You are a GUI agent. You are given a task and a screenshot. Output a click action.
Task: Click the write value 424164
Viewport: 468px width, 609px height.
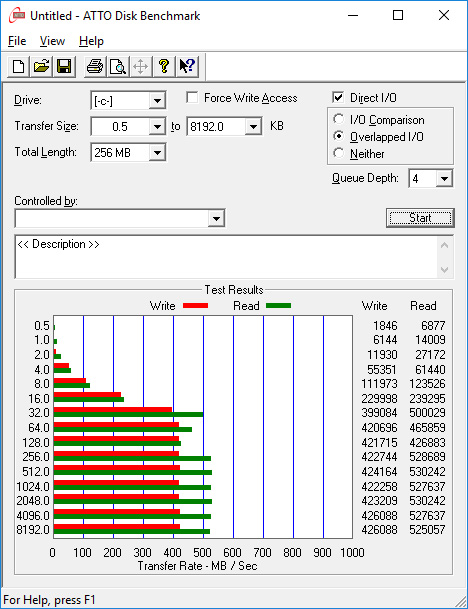[x=379, y=472]
